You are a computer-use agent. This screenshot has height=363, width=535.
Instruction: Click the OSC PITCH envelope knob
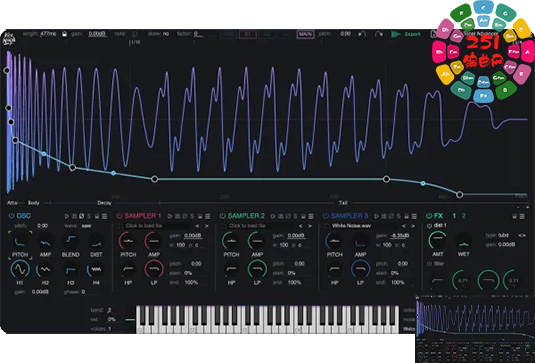(20, 241)
